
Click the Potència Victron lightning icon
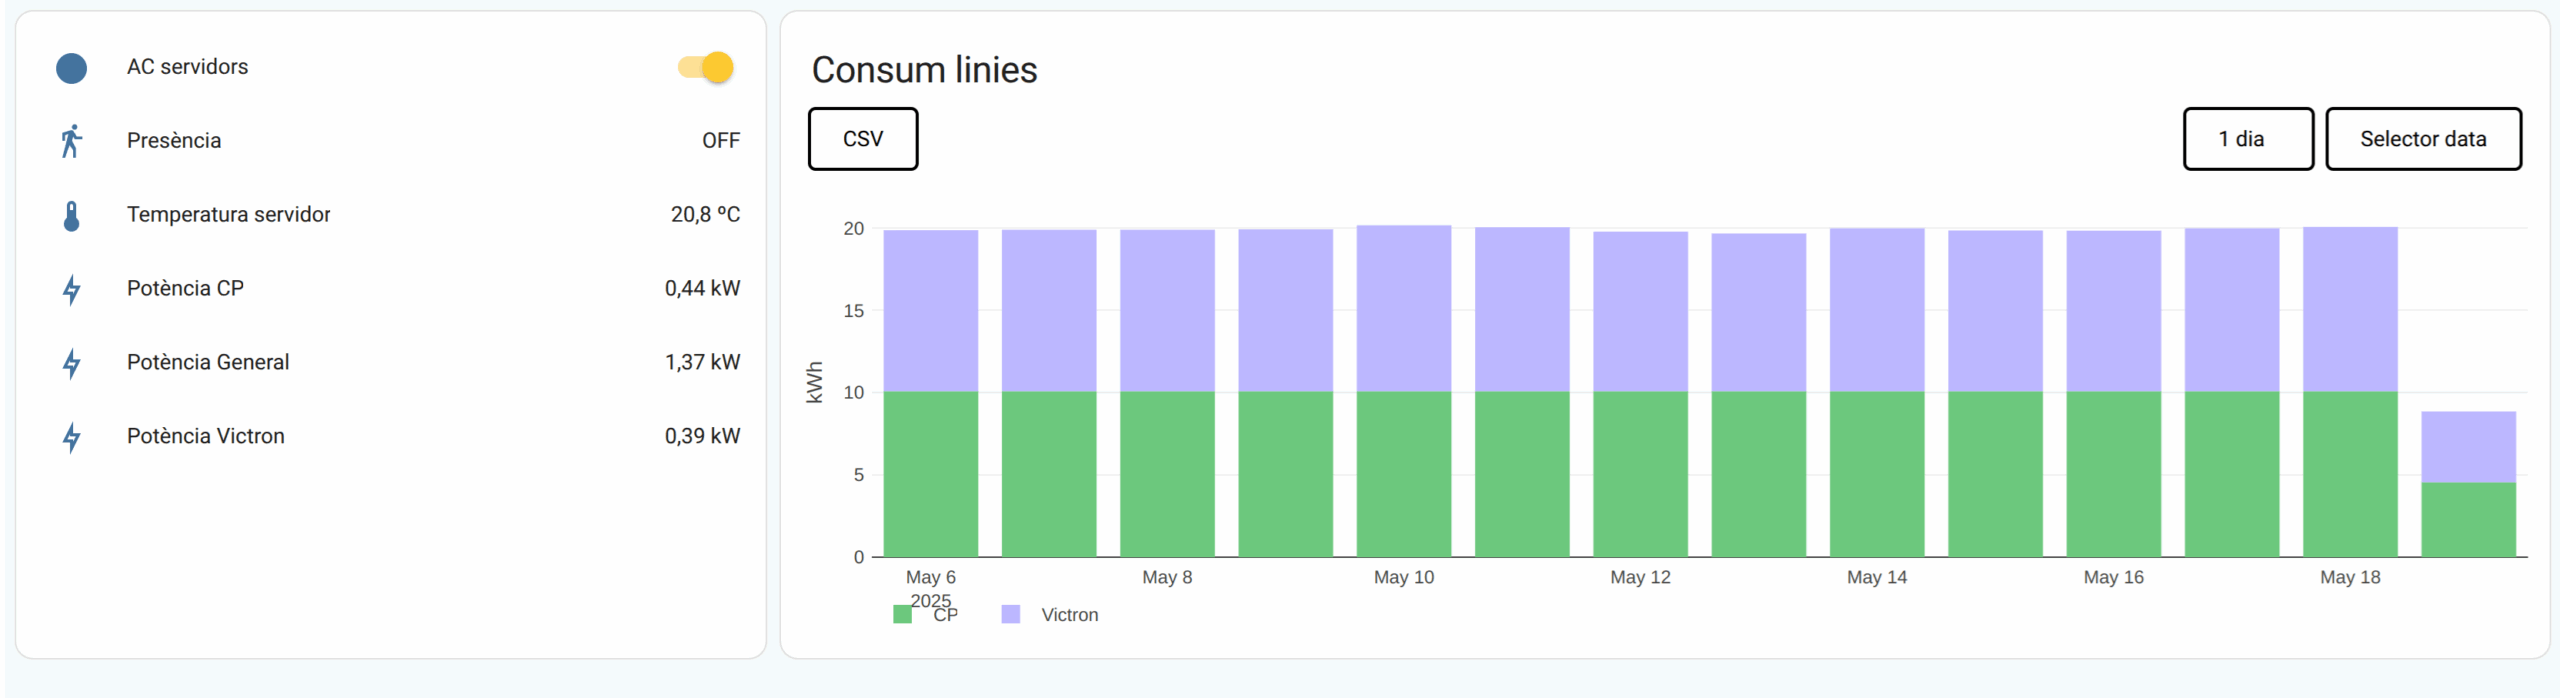coord(71,437)
